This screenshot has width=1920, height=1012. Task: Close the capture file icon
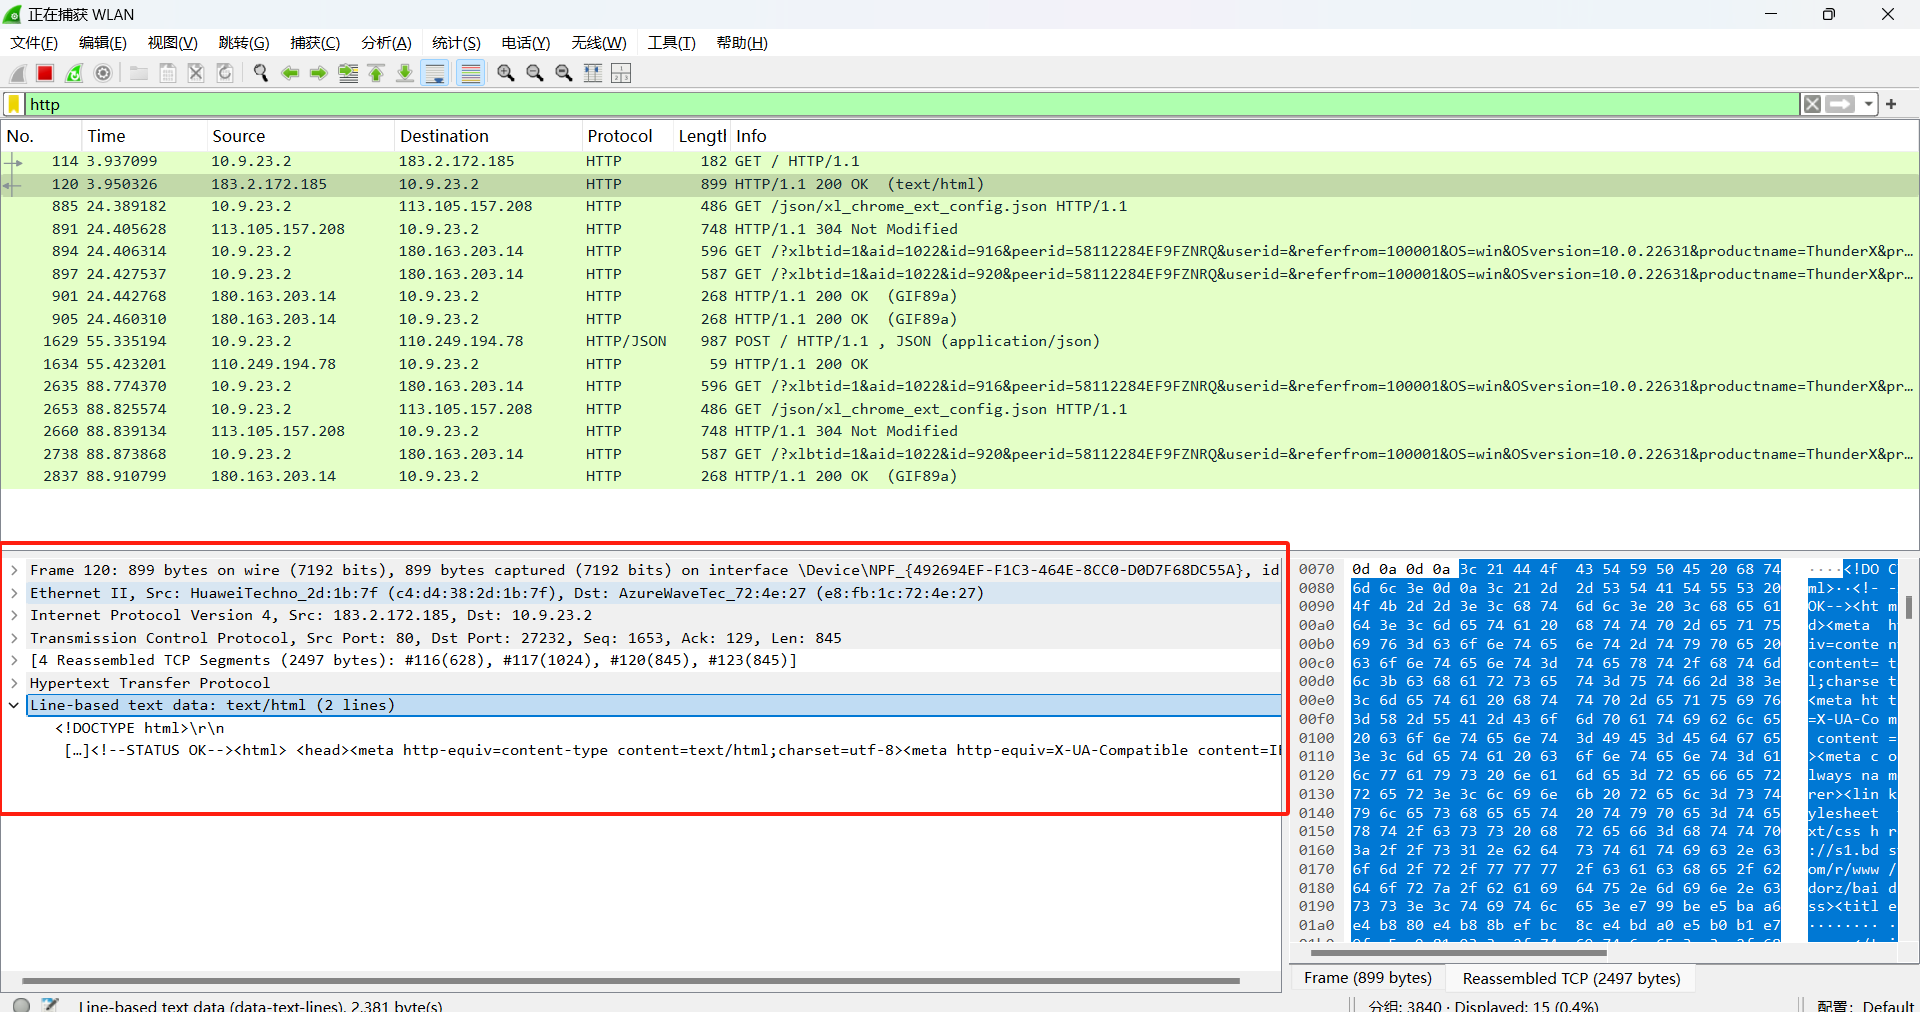196,73
